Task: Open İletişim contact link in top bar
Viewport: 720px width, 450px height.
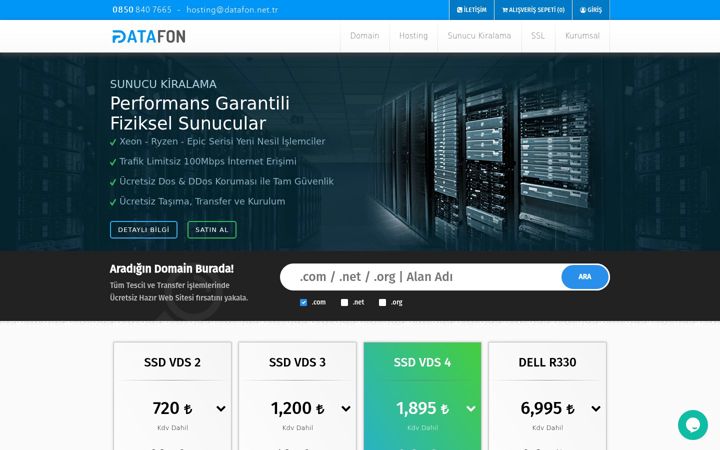Action: (472, 10)
